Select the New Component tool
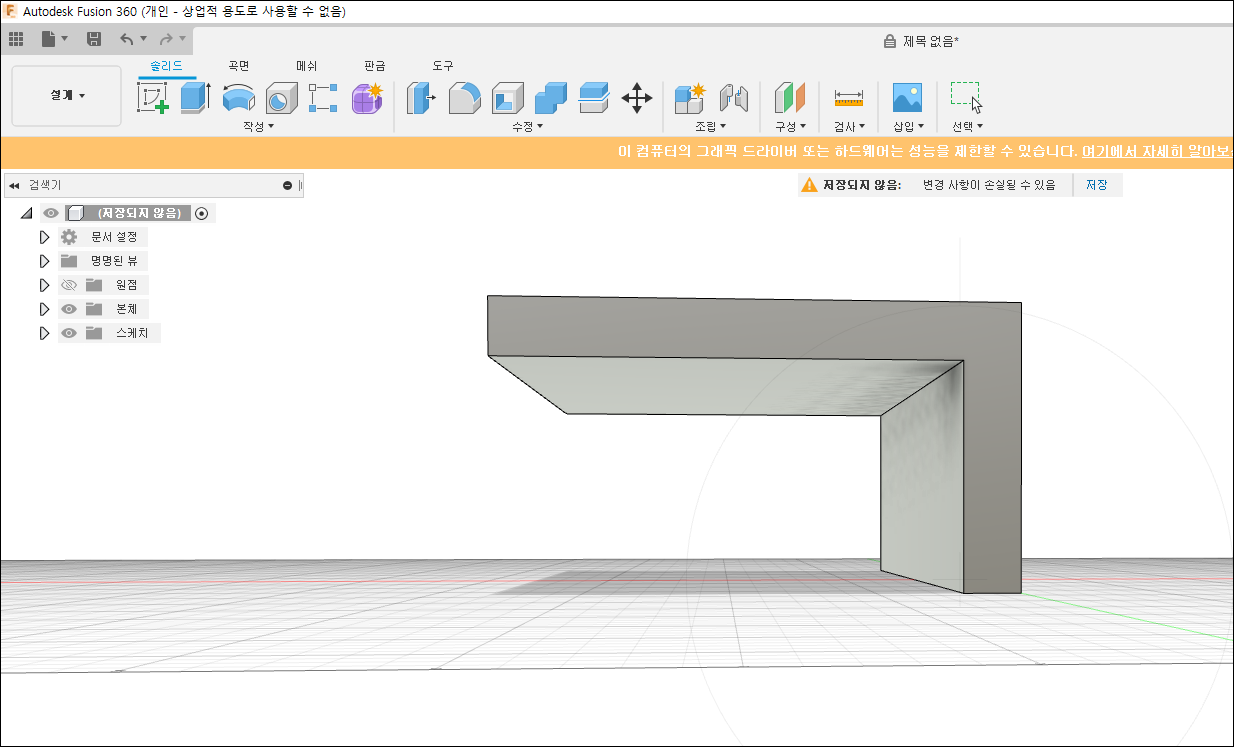Viewport: 1234px width, 747px height. point(690,98)
